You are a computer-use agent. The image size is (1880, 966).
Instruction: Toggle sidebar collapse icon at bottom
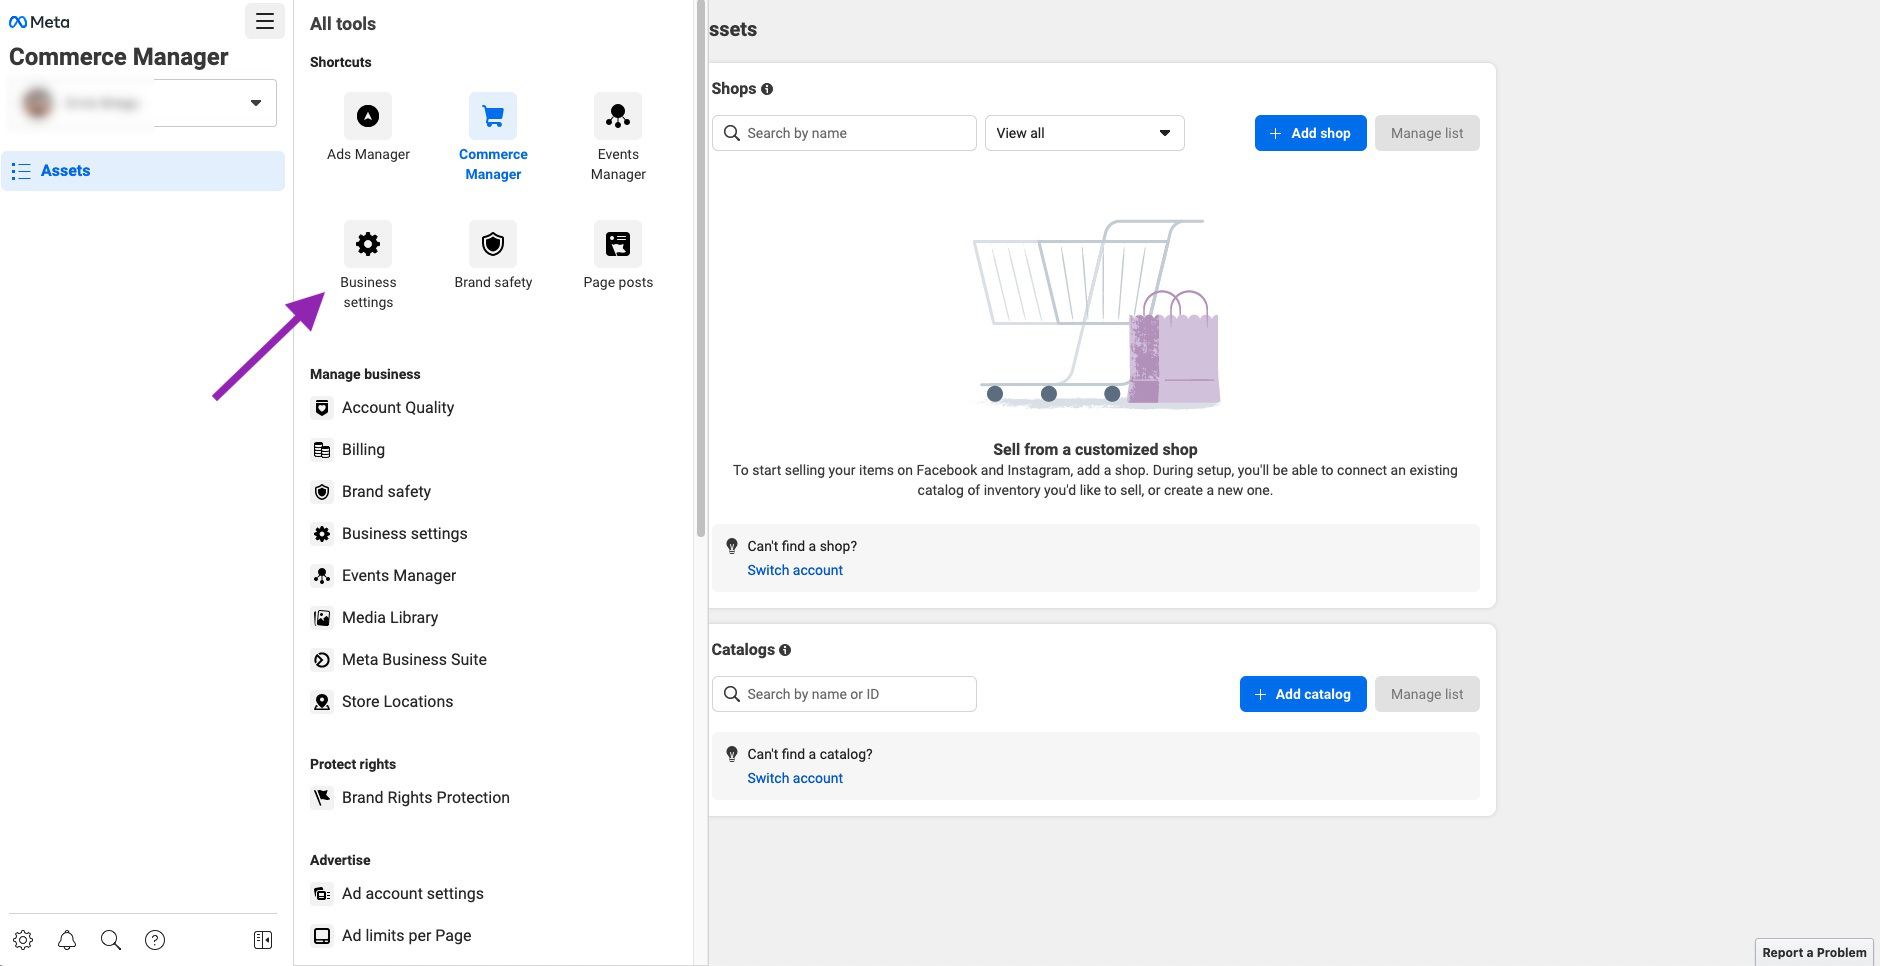coord(263,940)
